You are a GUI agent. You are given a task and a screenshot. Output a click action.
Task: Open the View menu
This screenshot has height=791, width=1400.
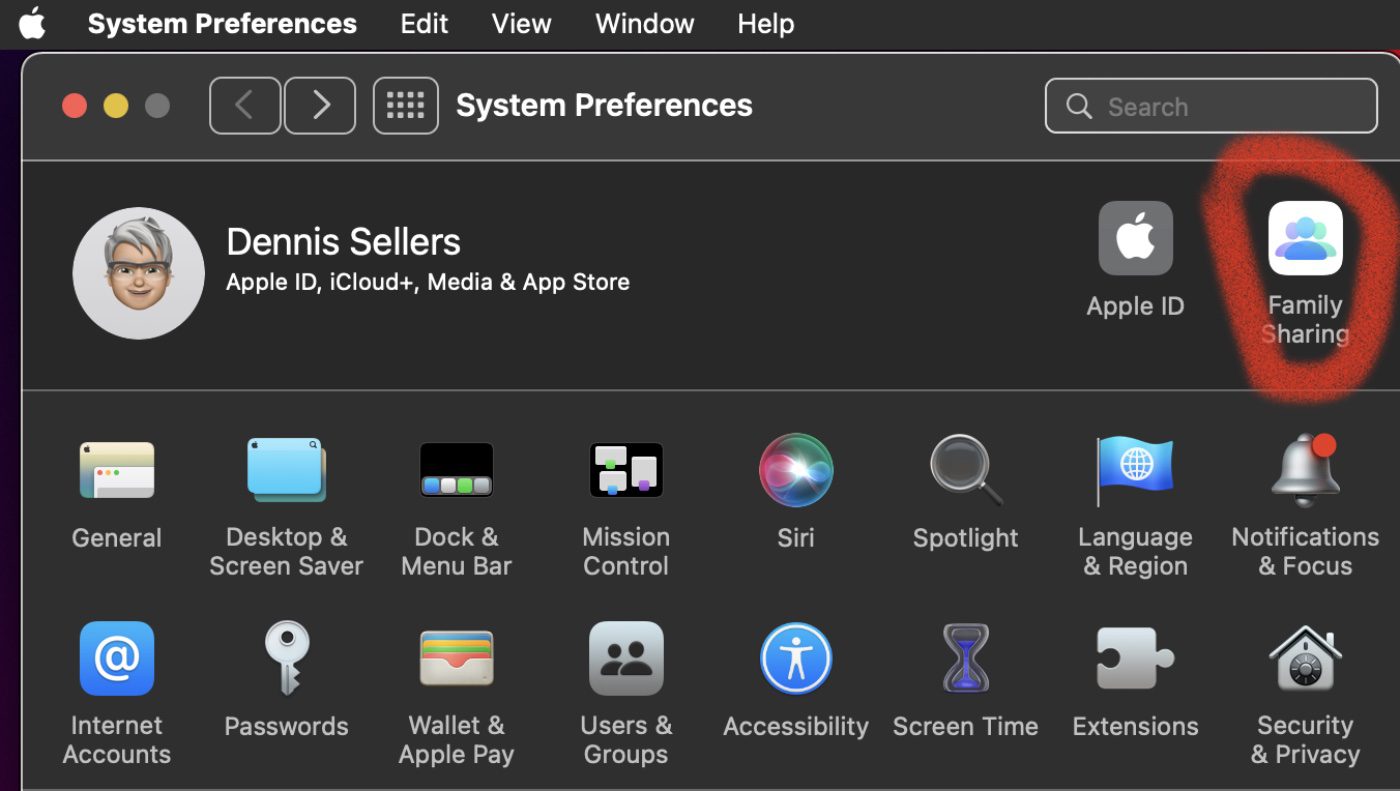pos(521,24)
